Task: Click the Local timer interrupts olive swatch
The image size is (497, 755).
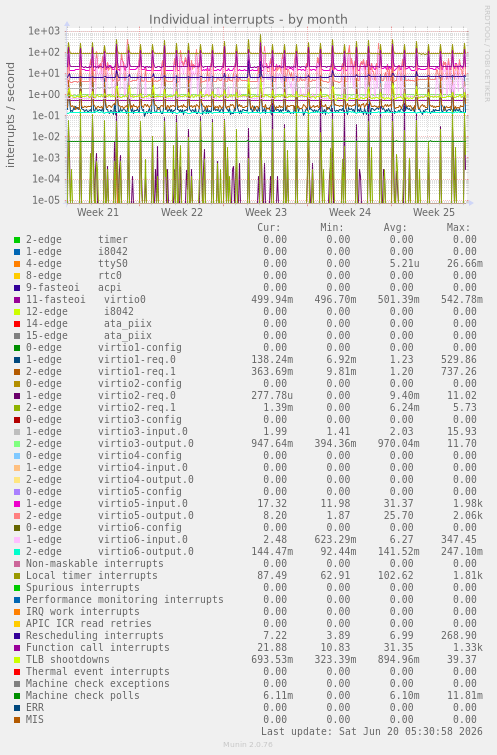Action: click(17, 576)
